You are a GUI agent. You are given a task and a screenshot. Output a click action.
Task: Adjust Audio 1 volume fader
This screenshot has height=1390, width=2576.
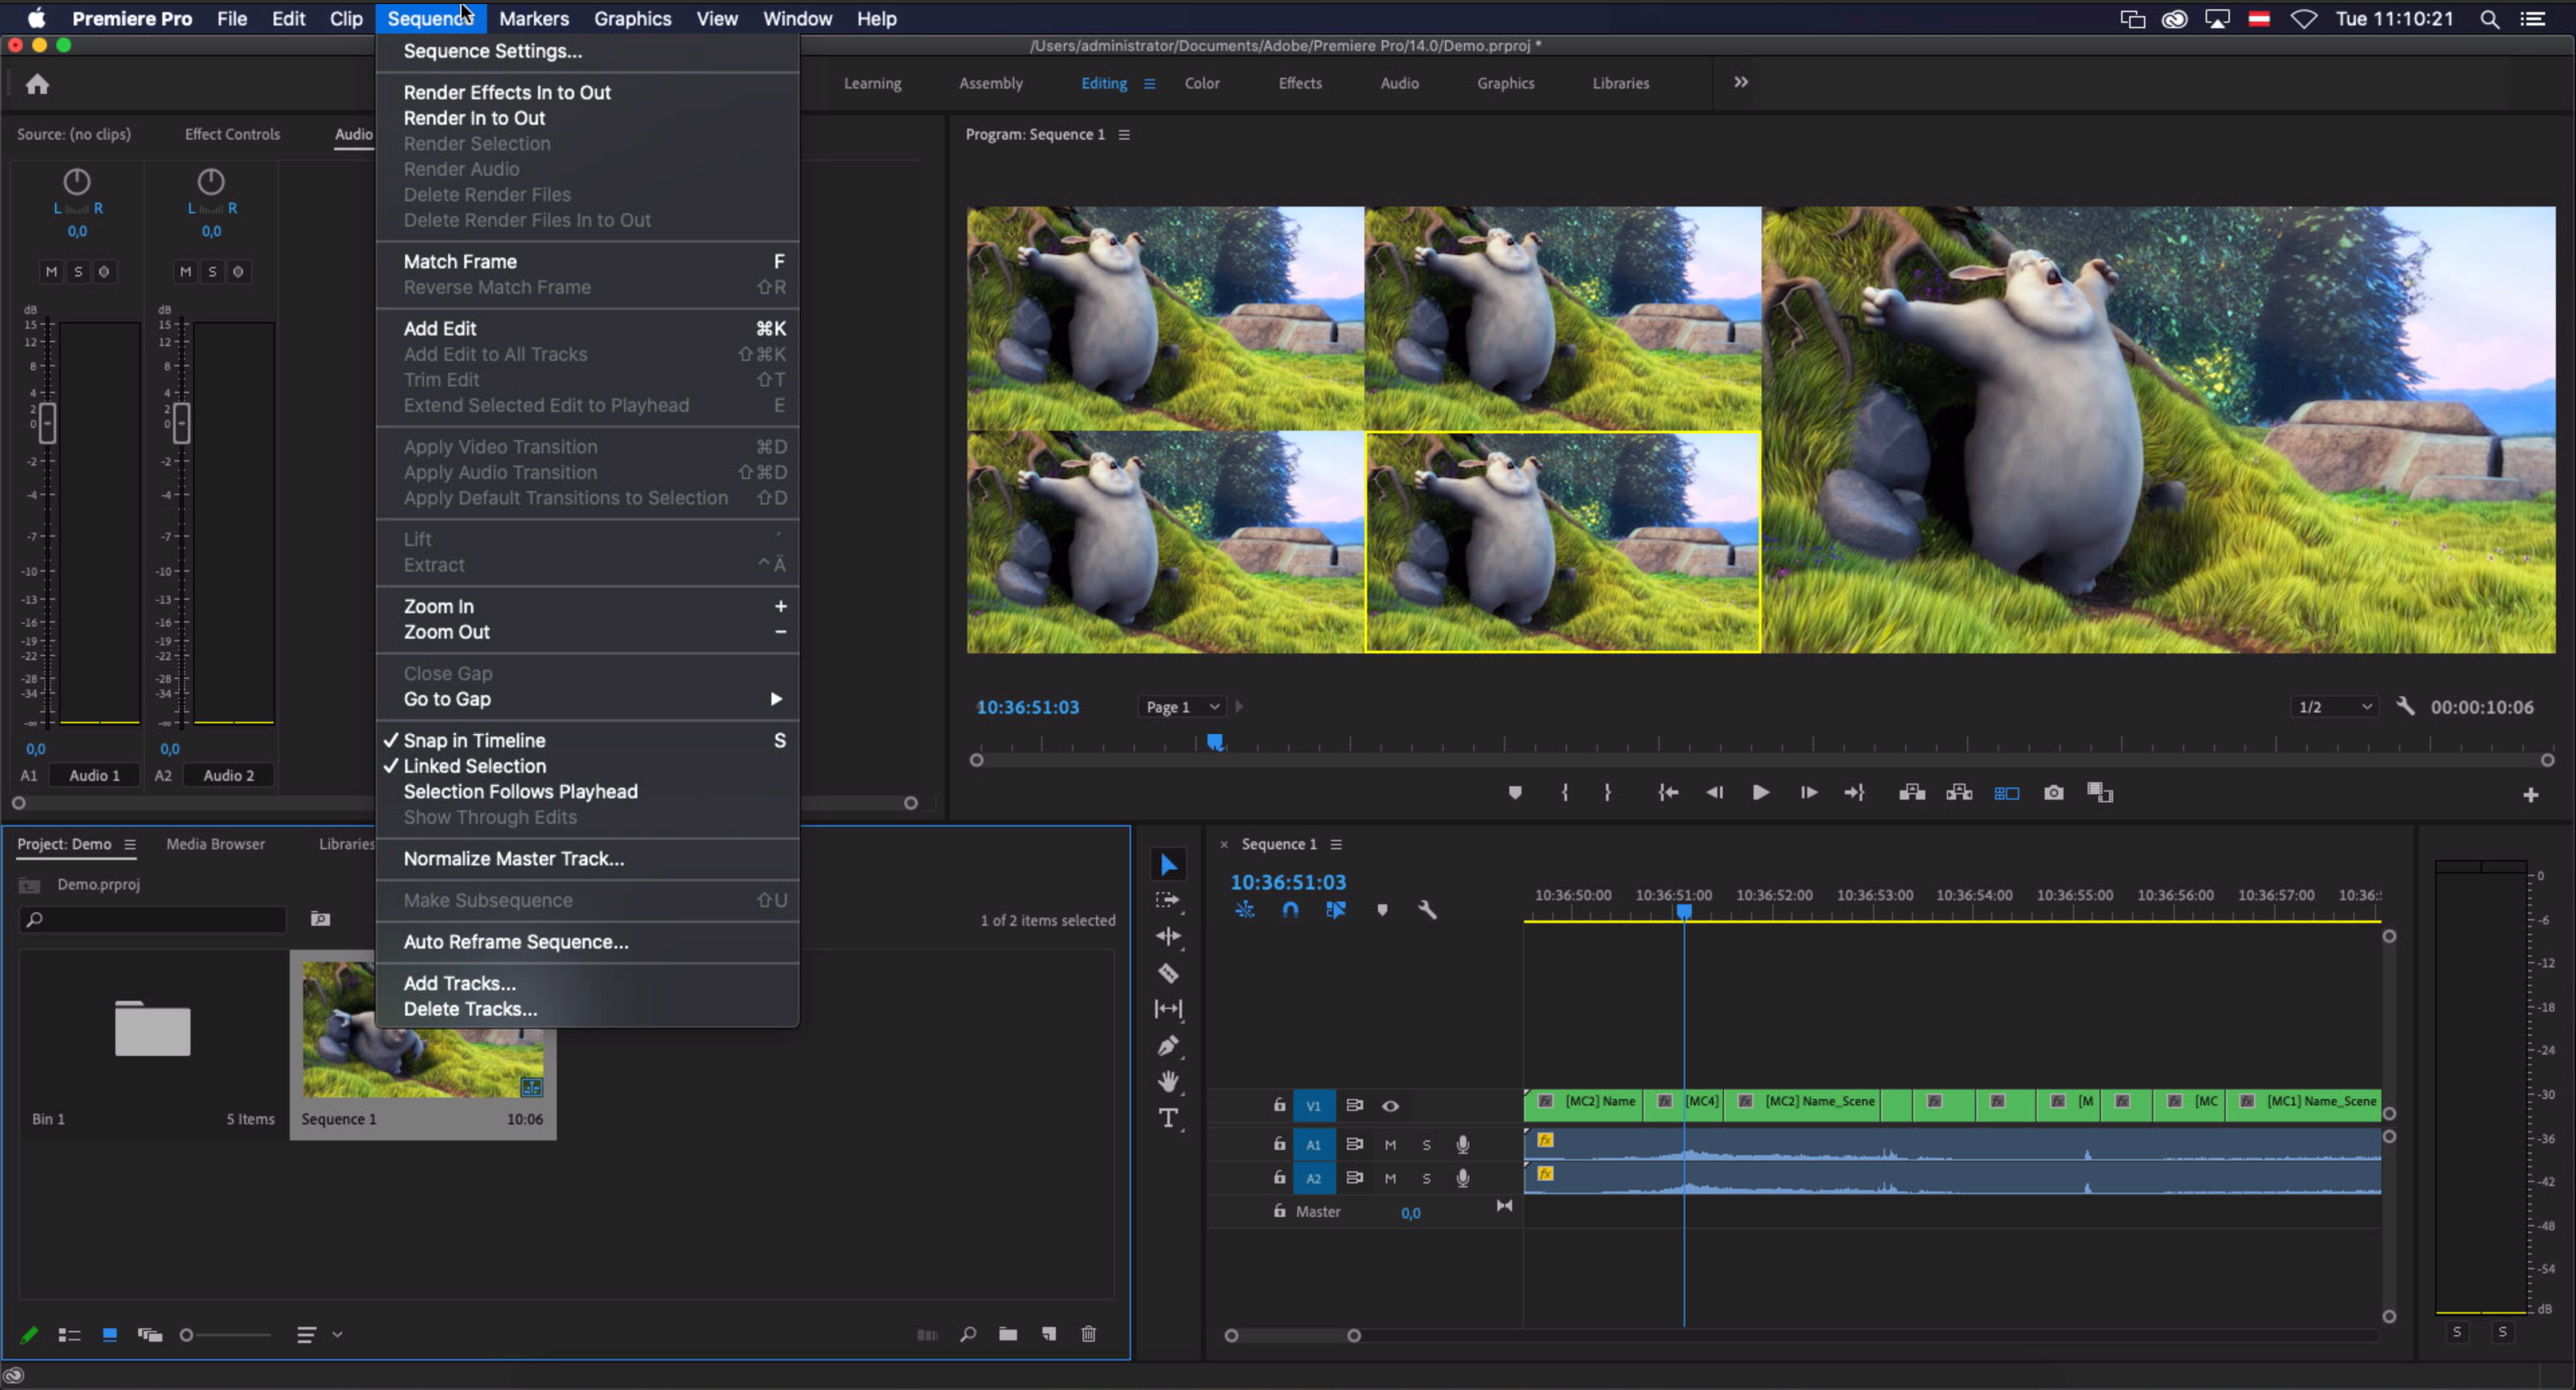pos(47,423)
